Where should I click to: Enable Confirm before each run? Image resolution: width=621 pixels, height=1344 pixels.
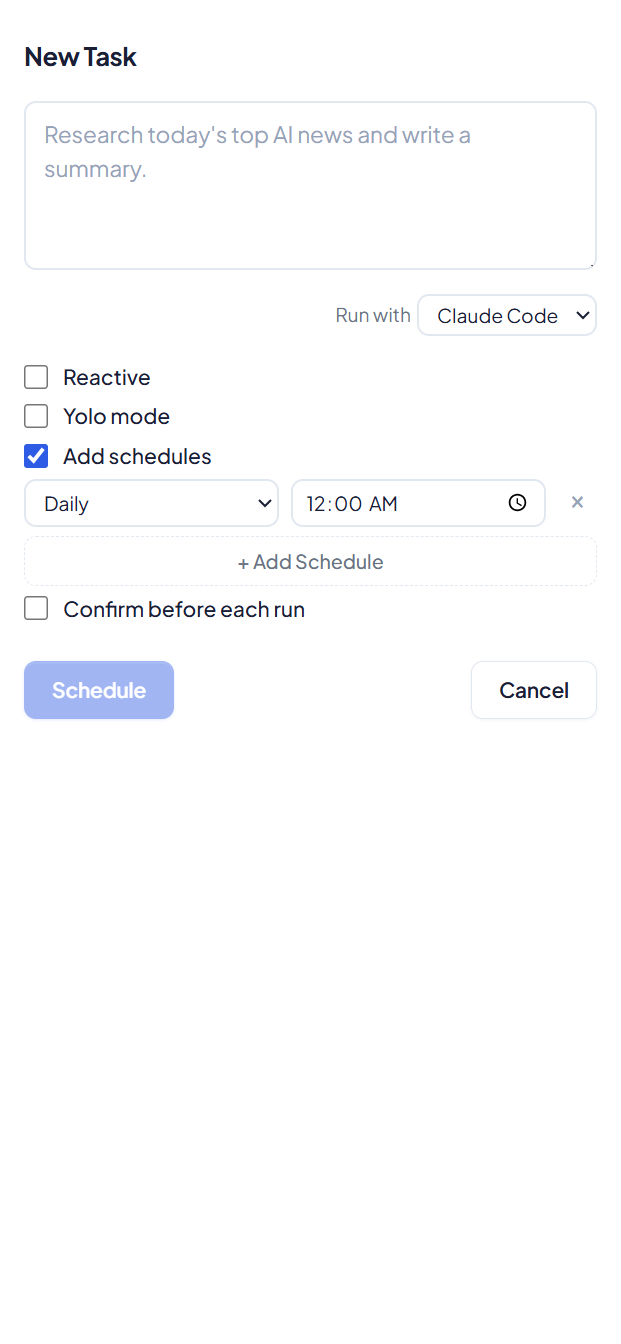click(36, 608)
